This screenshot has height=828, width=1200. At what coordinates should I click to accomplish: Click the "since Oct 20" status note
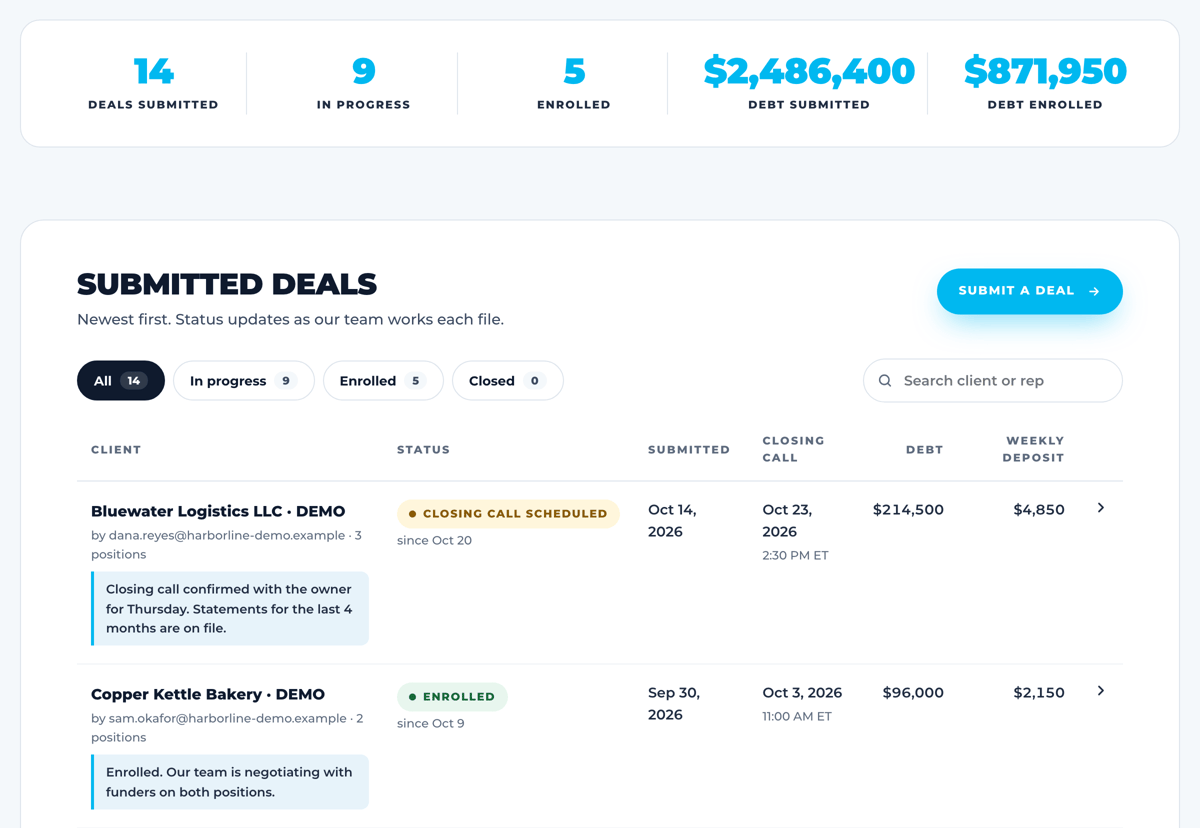(x=434, y=541)
